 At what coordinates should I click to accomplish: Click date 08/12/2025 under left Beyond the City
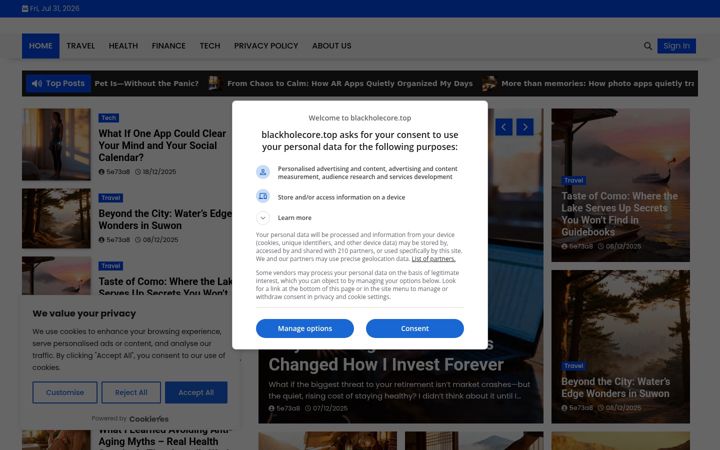[156, 240]
